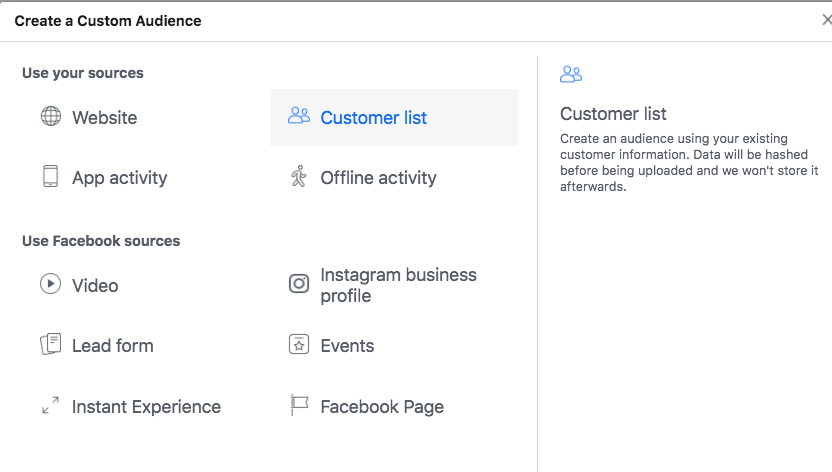Viewport: 832px width, 472px height.
Task: Click the Customer list heading in right panel
Action: [x=613, y=113]
